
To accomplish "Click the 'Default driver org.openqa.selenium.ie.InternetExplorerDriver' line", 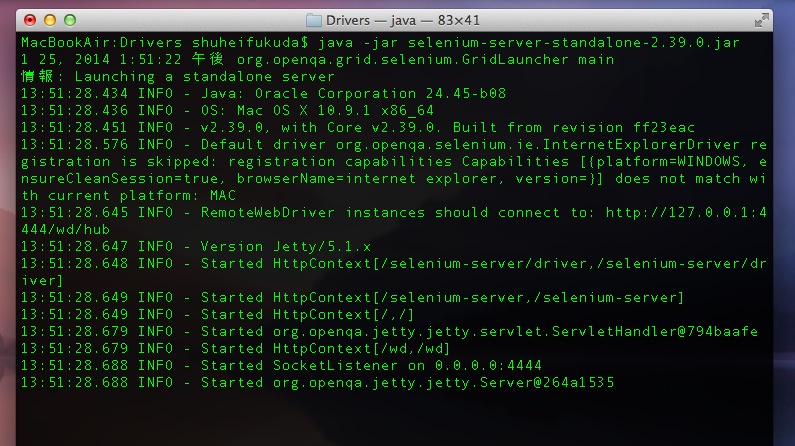I will tap(470, 144).
